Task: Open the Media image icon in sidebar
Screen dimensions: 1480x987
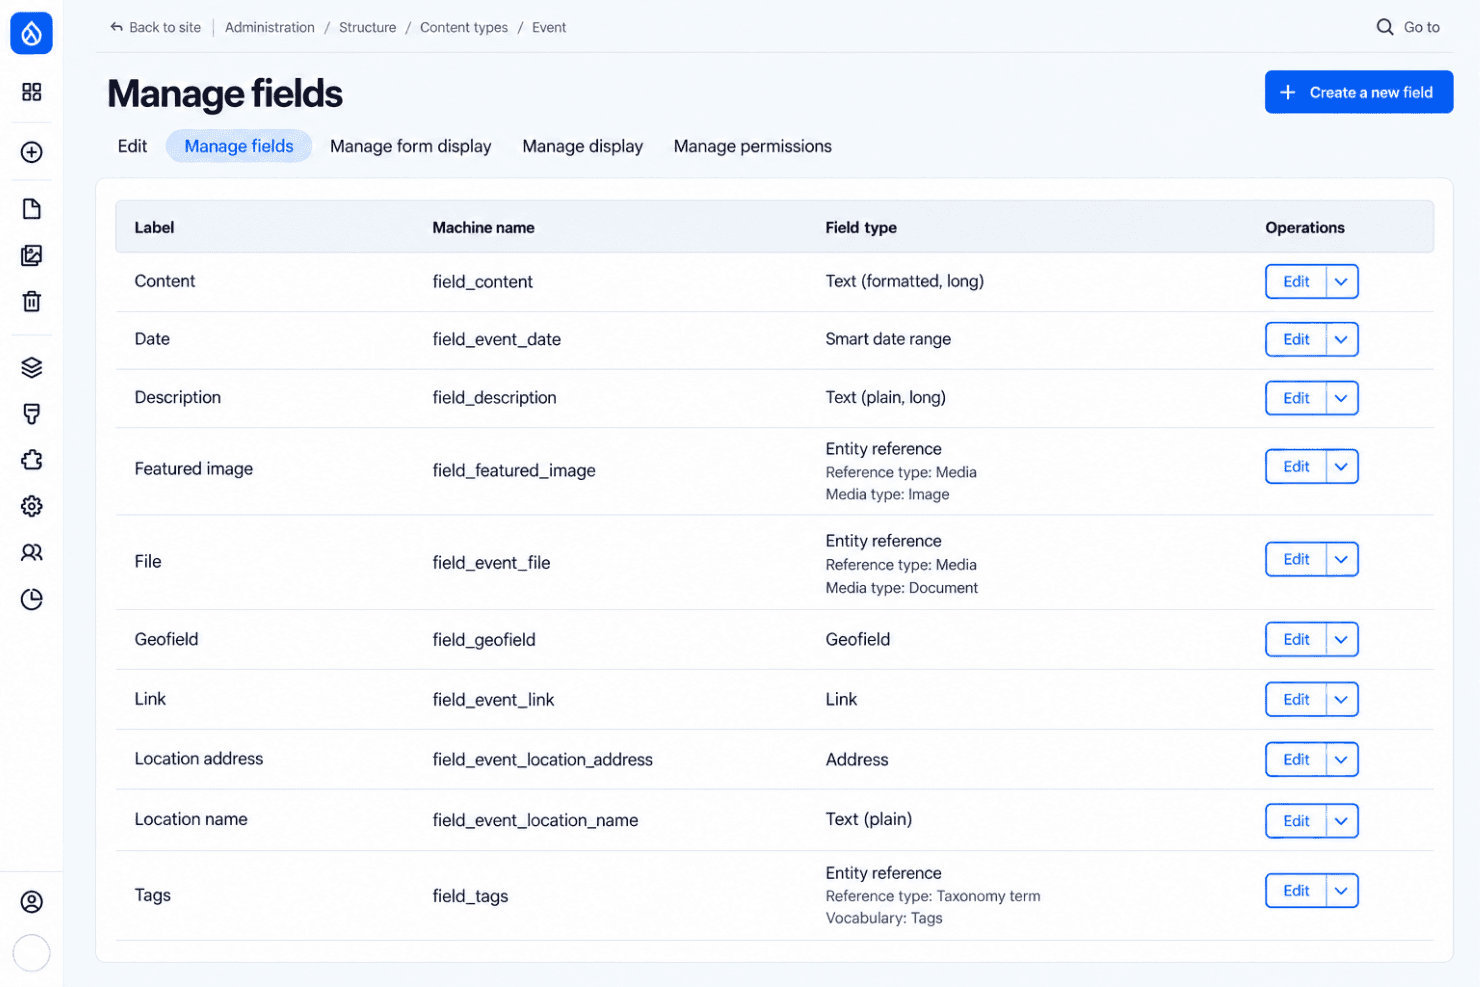Action: [32, 255]
